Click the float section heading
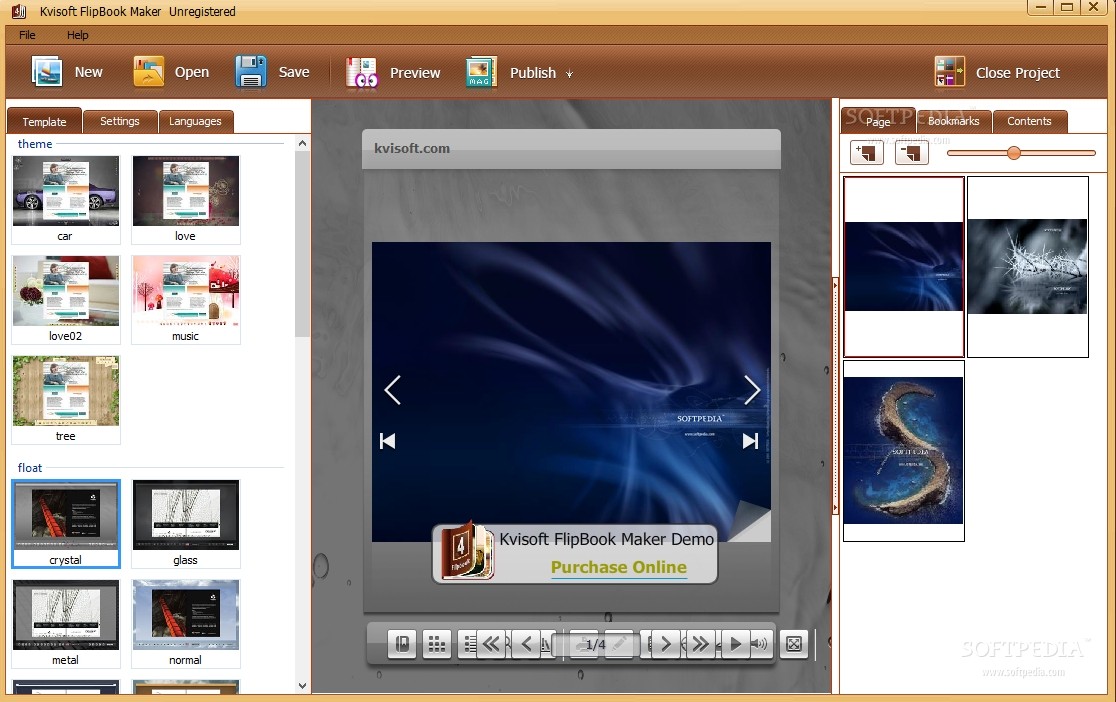The image size is (1116, 702). click(x=30, y=468)
